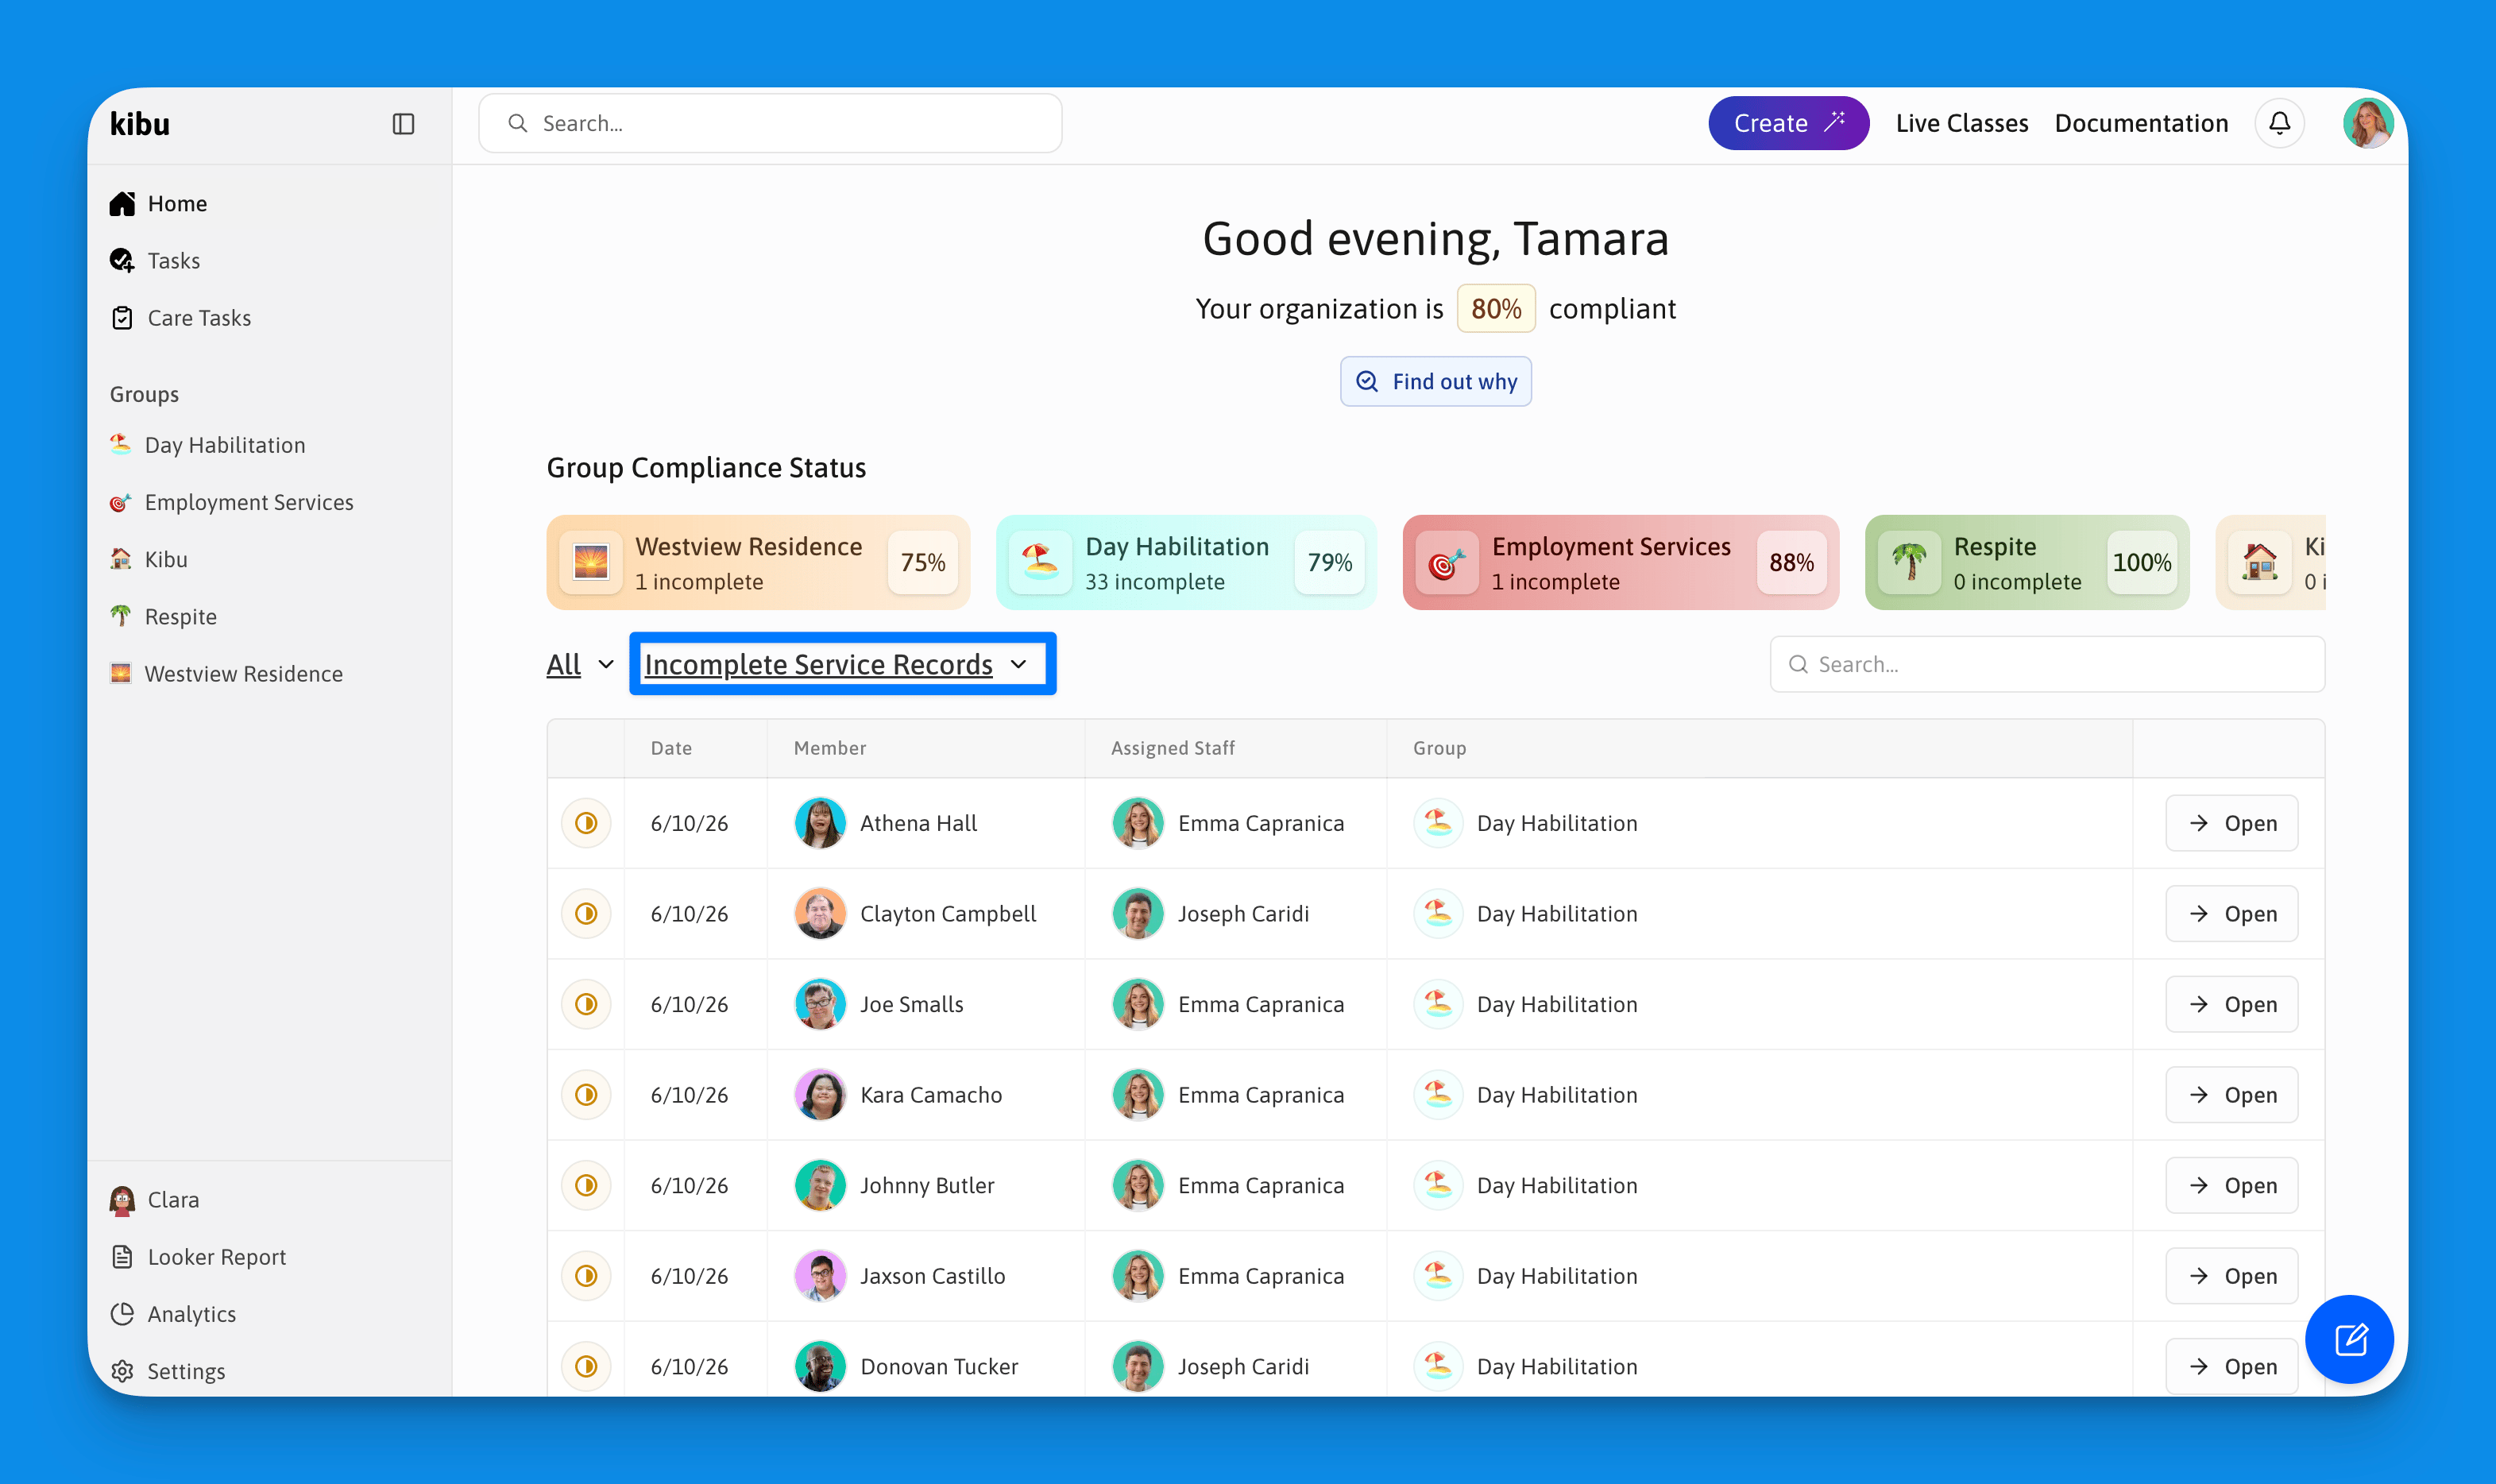Viewport: 2496px width, 1484px height.
Task: Open Clayton Campbell's service record
Action: pos(2231,913)
